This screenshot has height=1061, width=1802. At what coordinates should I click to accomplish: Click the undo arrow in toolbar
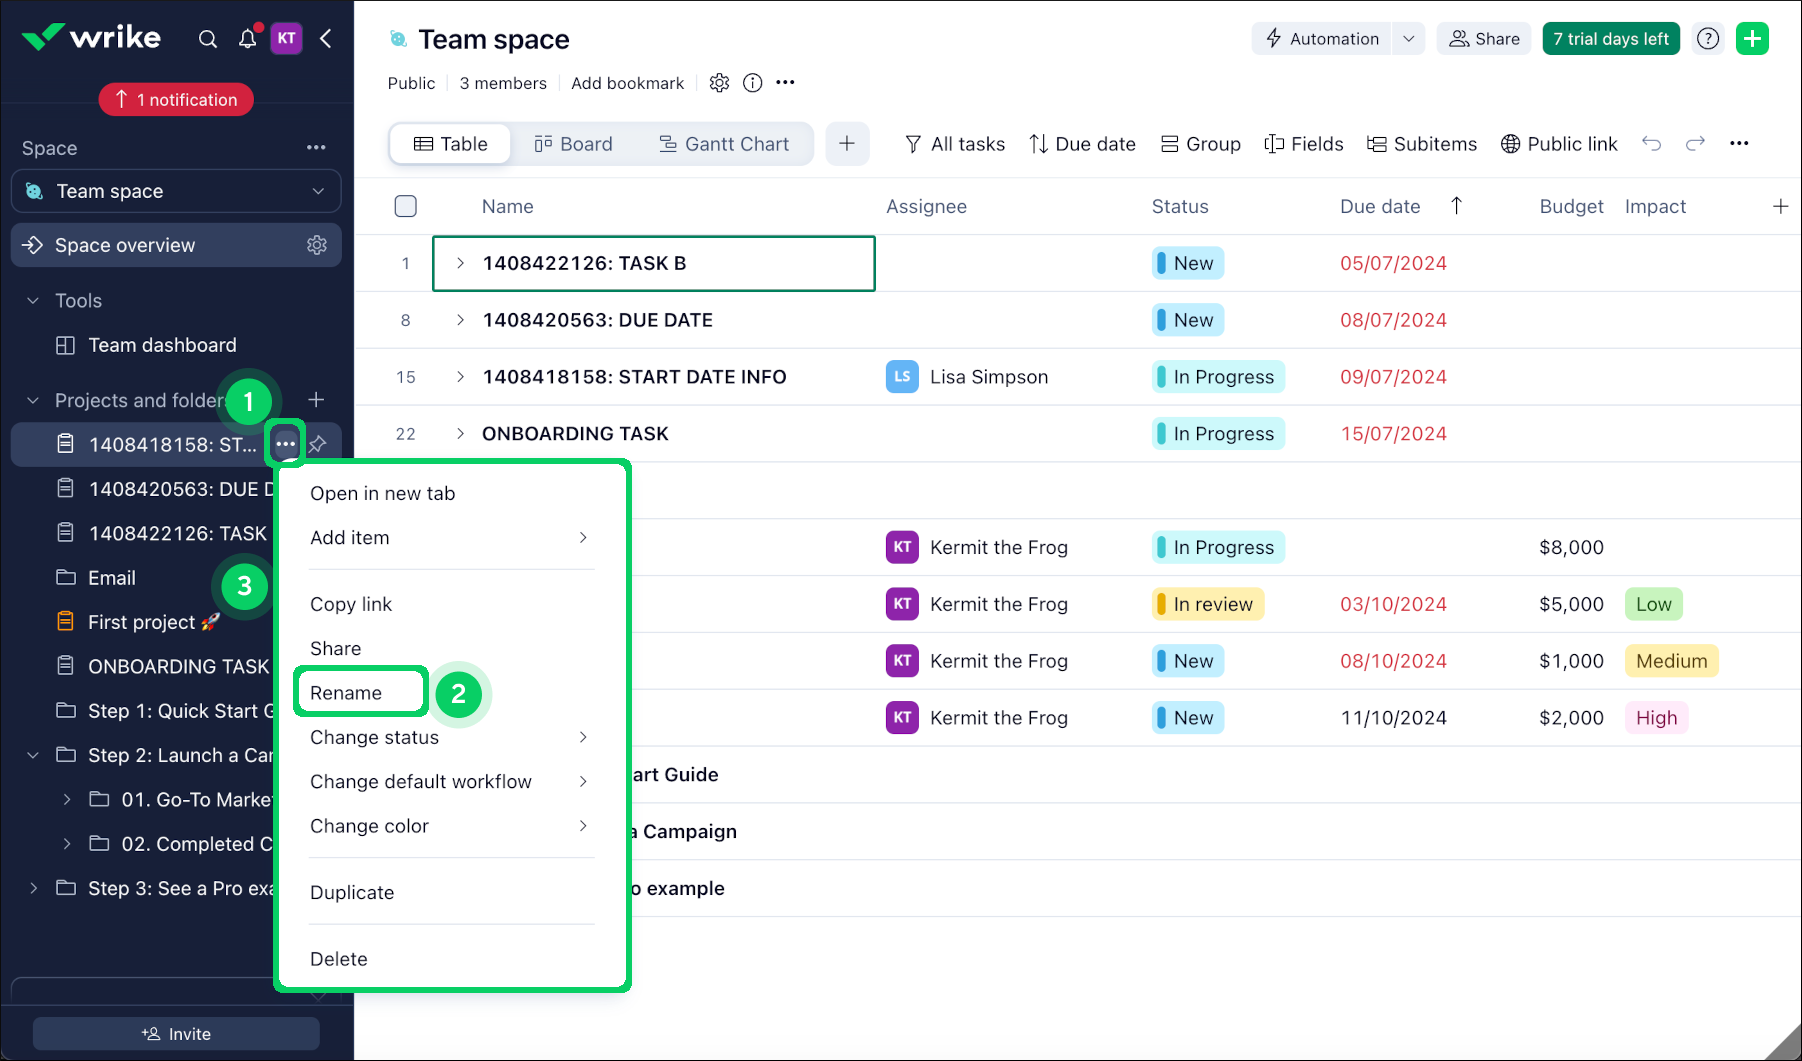(x=1651, y=144)
